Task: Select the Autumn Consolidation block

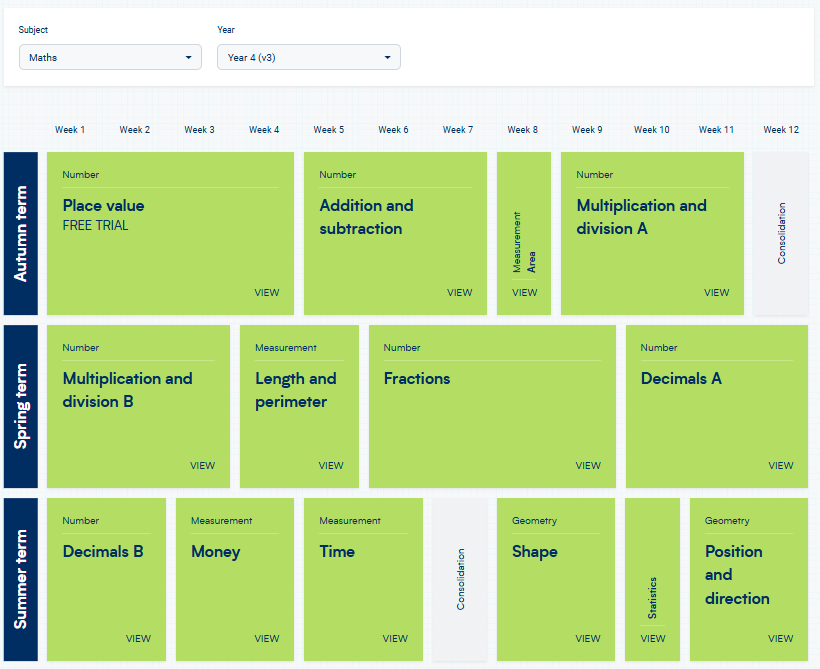Action: point(781,233)
